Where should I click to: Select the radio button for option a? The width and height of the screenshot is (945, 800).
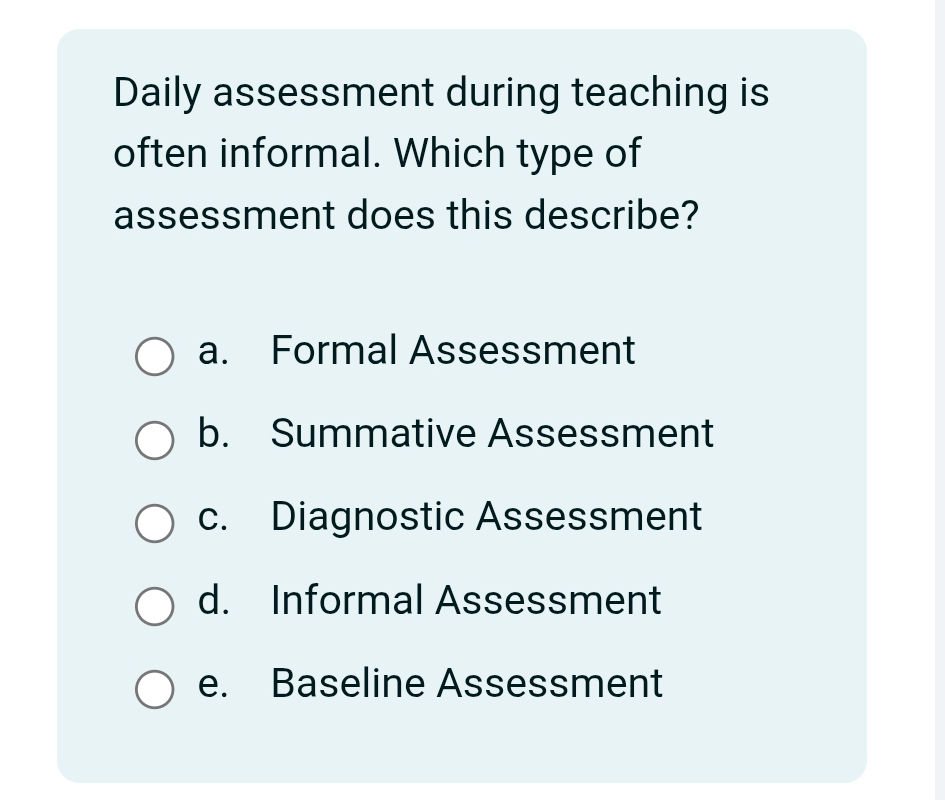point(155,356)
